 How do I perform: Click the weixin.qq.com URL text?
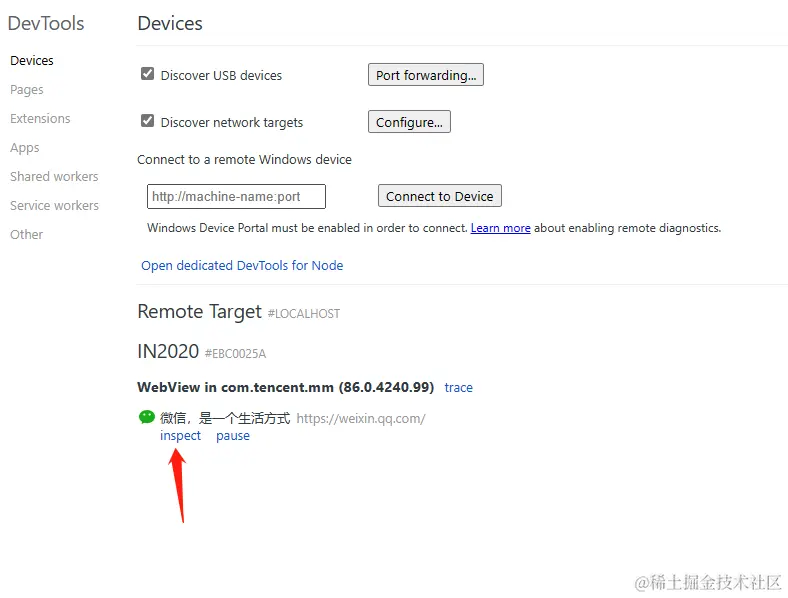pyautogui.click(x=361, y=419)
